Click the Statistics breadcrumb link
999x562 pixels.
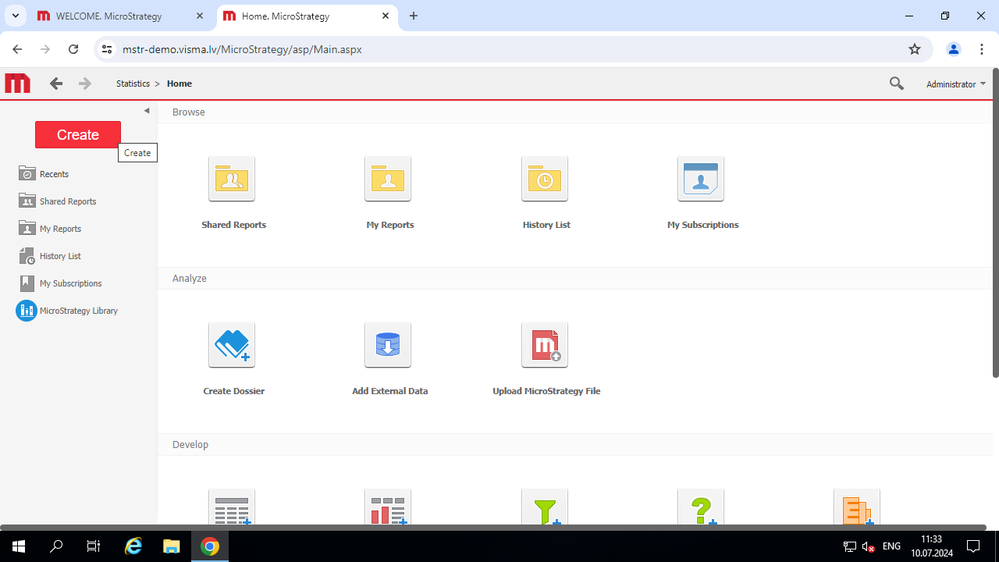coord(133,83)
